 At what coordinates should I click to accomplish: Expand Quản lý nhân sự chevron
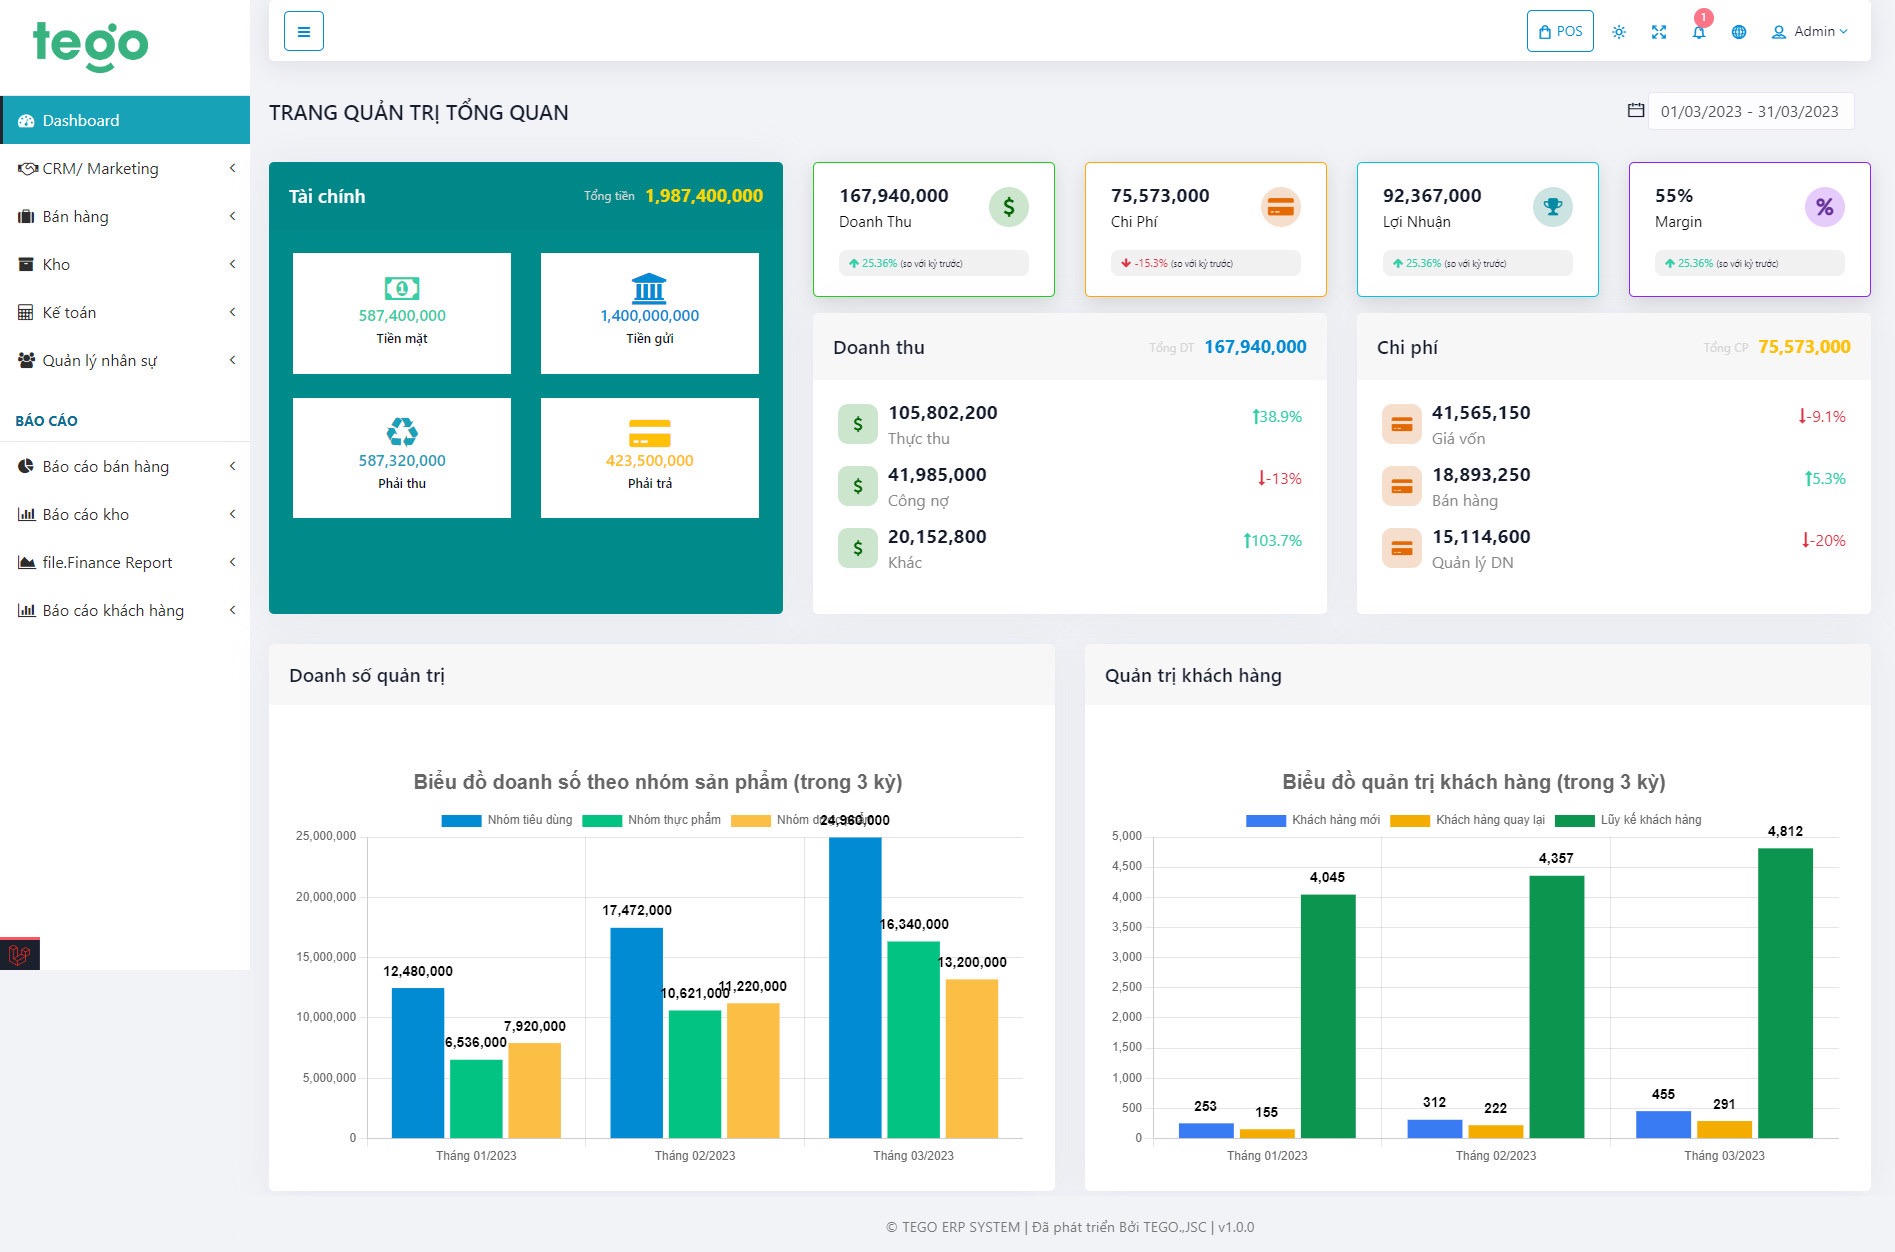point(232,360)
